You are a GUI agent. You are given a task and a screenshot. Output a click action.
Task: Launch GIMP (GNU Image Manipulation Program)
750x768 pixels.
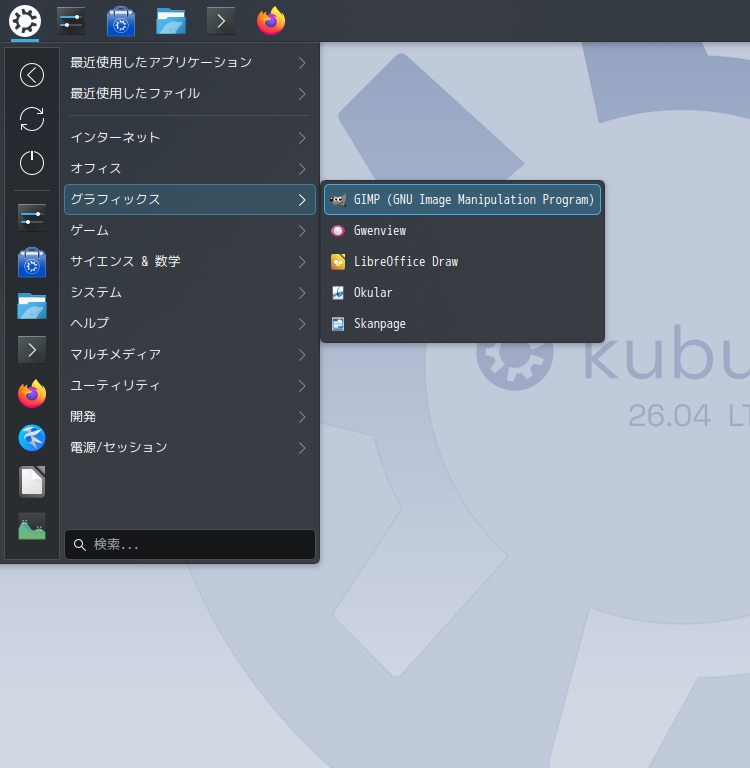tap(462, 199)
